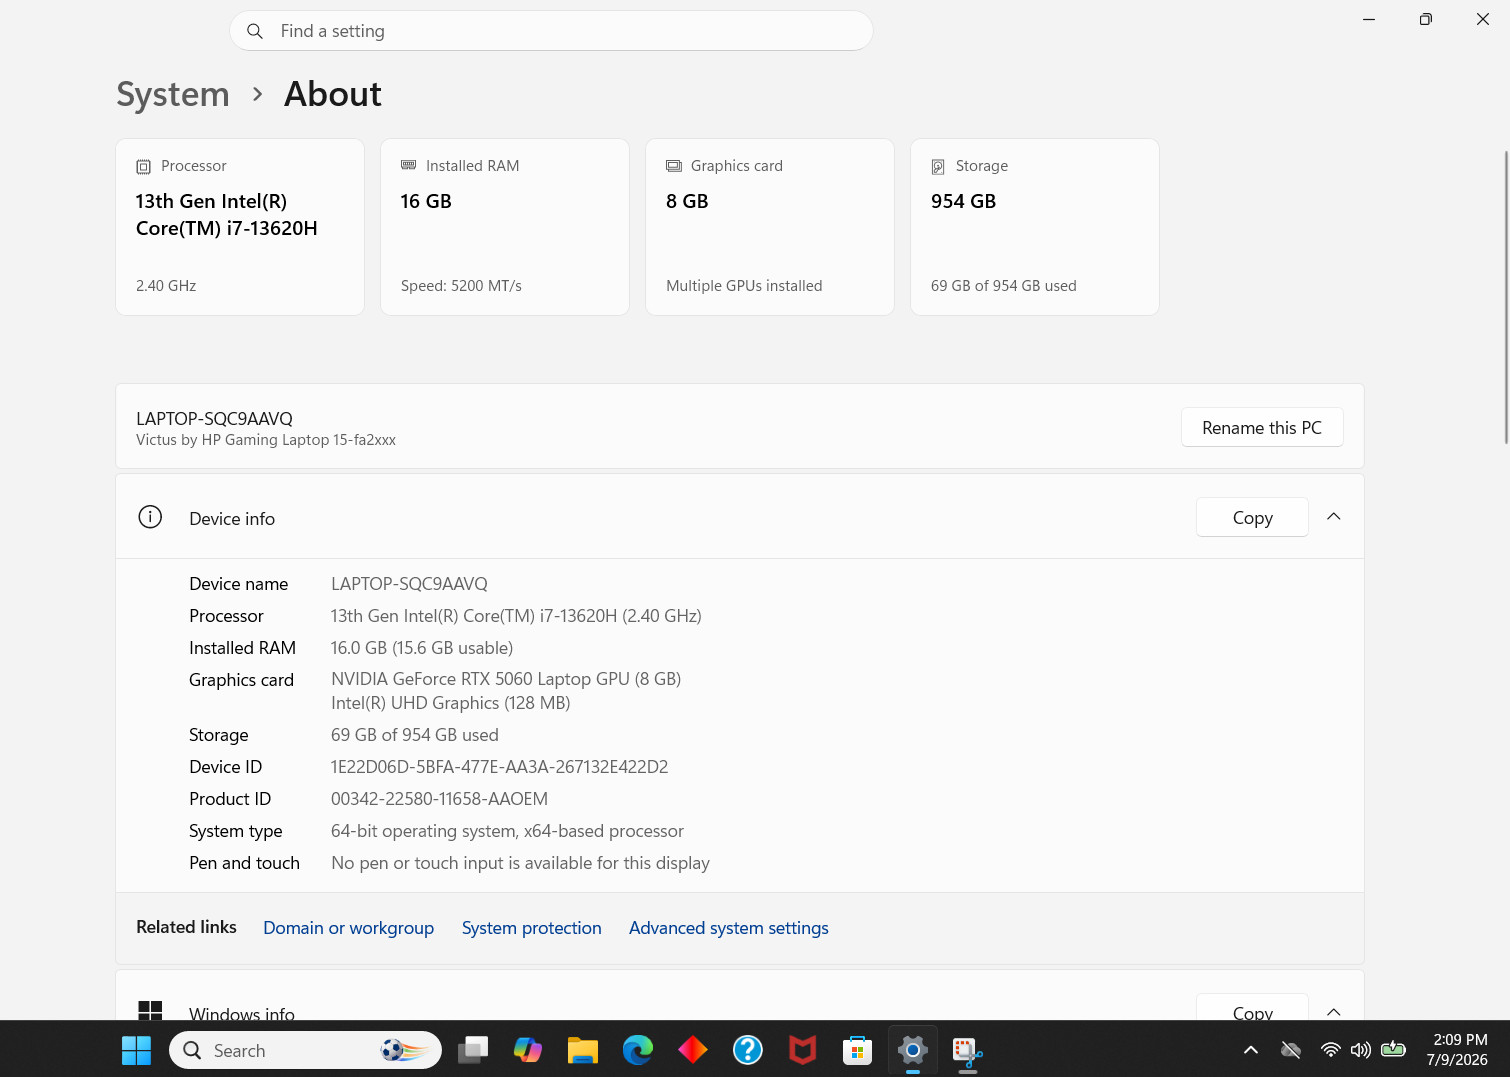Copy the Windows info details
This screenshot has height=1077, width=1510.
[x=1252, y=1008]
